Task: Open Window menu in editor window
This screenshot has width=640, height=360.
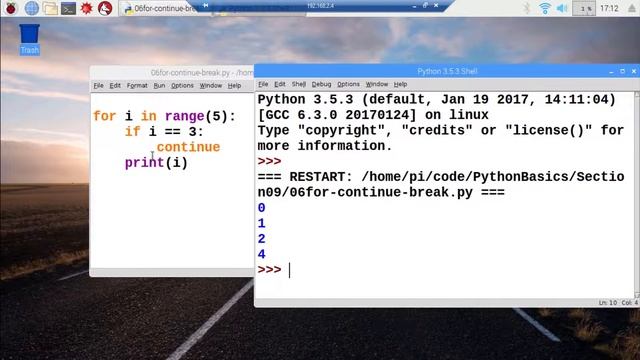Action: click(211, 85)
